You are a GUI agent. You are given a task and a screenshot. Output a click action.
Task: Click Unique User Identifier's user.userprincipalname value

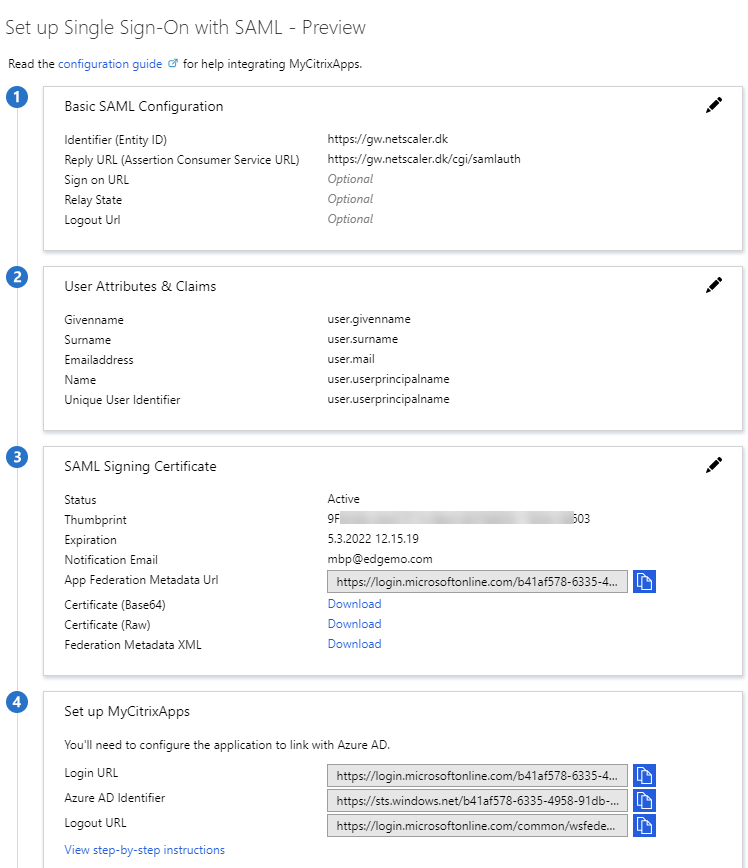click(x=388, y=399)
